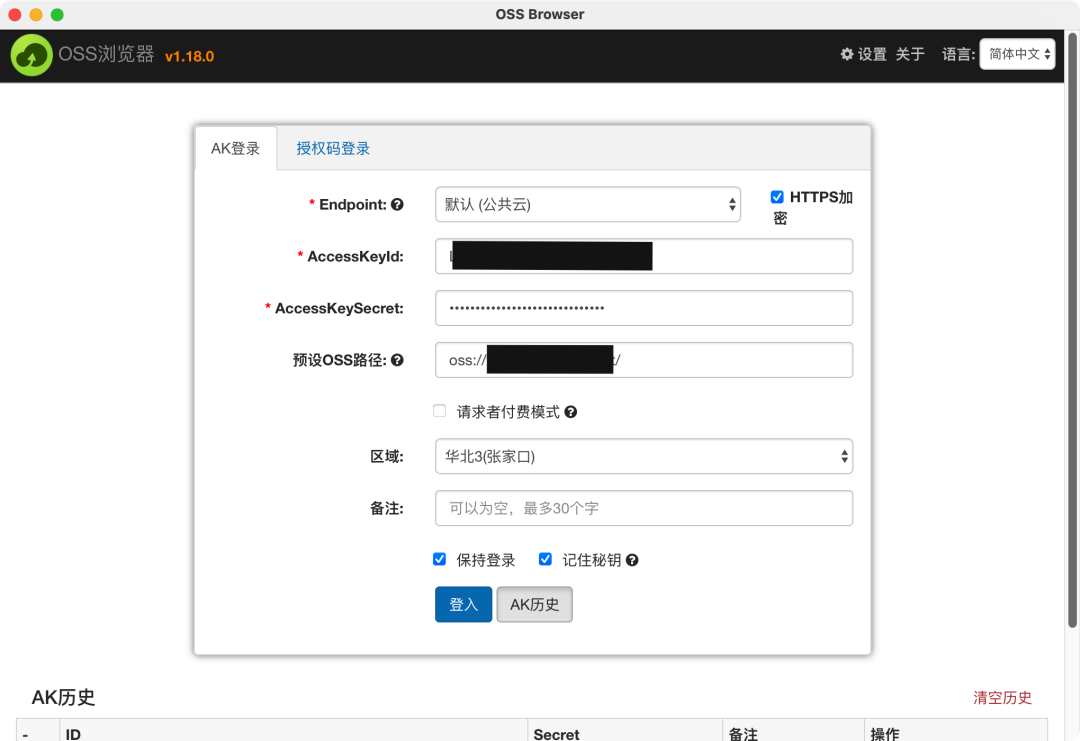Click the OSS浏览器 title text
The width and height of the screenshot is (1080, 741).
(106, 54)
